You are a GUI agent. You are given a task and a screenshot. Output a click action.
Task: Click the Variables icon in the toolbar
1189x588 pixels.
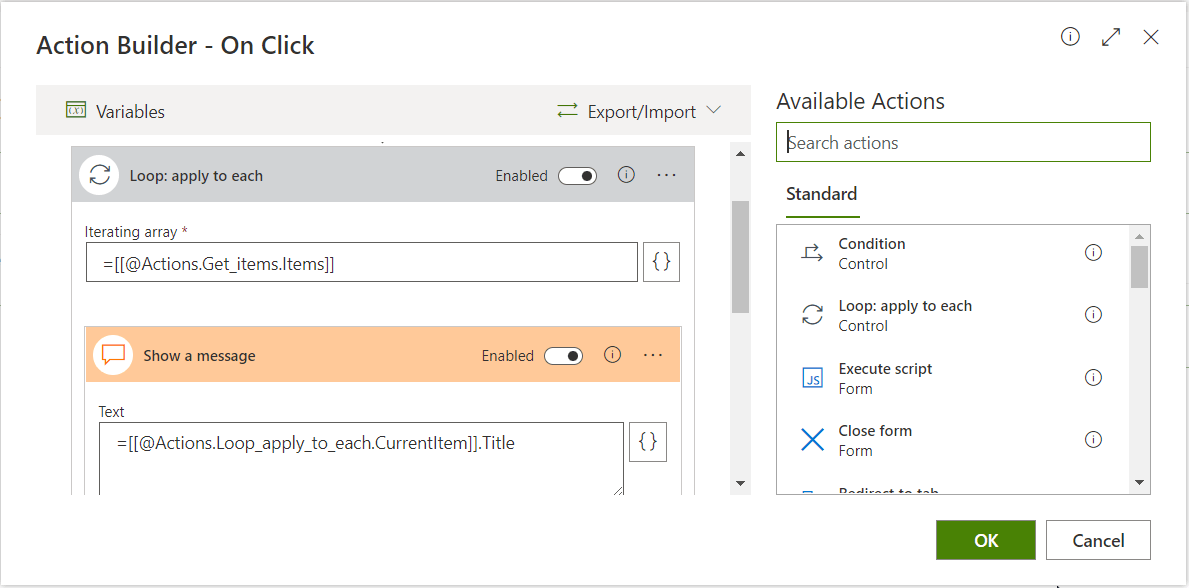pyautogui.click(x=76, y=111)
